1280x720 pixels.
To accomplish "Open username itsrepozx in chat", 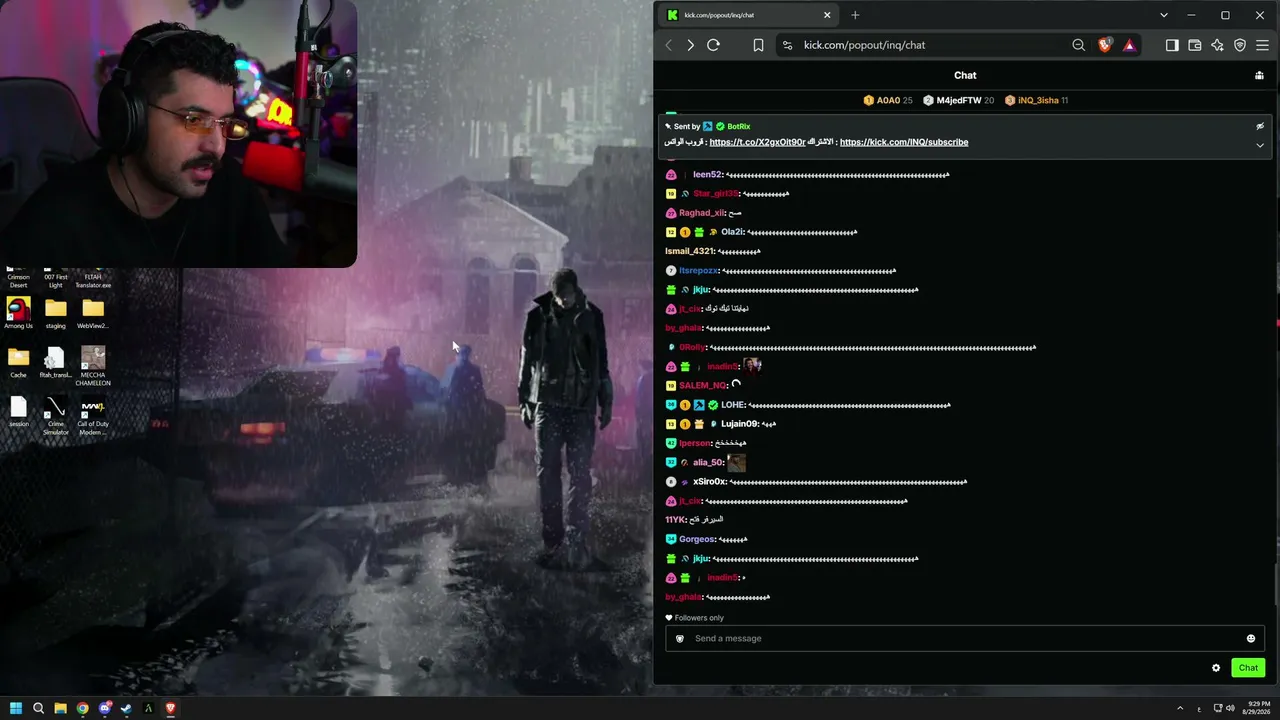I will tap(699, 271).
